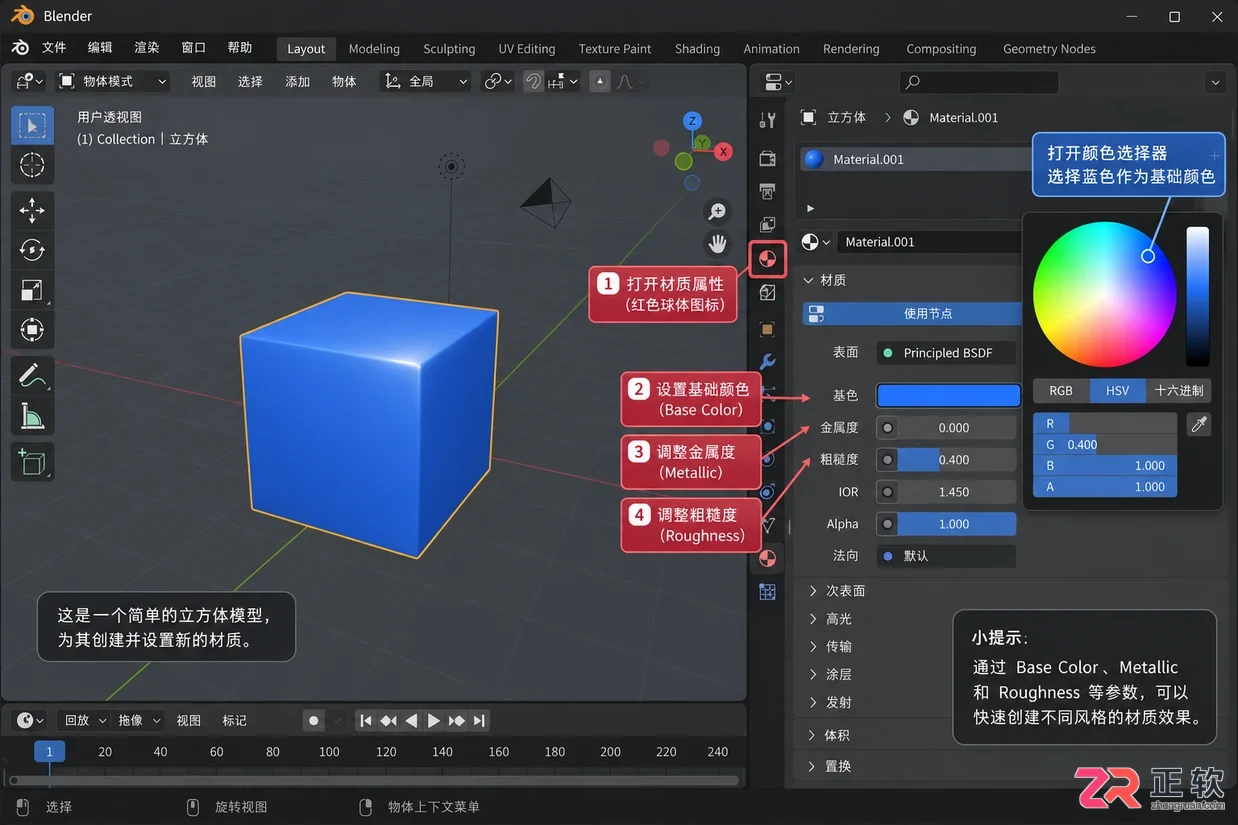The width and height of the screenshot is (1238, 825).
Task: Open the 文件 menu
Action: [54, 48]
